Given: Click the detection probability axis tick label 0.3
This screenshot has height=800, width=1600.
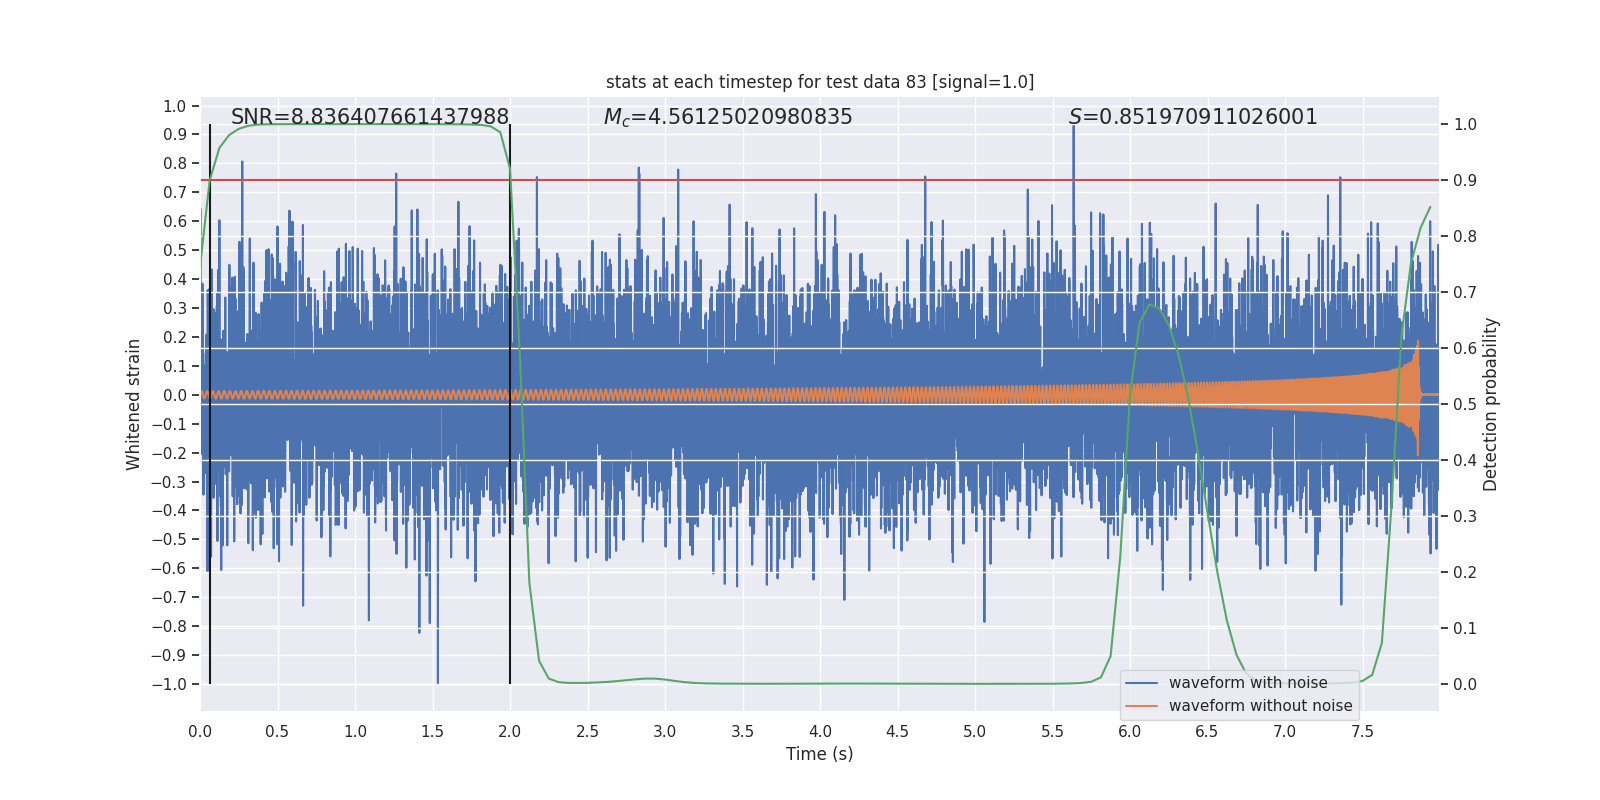Looking at the screenshot, I should (x=1465, y=516).
